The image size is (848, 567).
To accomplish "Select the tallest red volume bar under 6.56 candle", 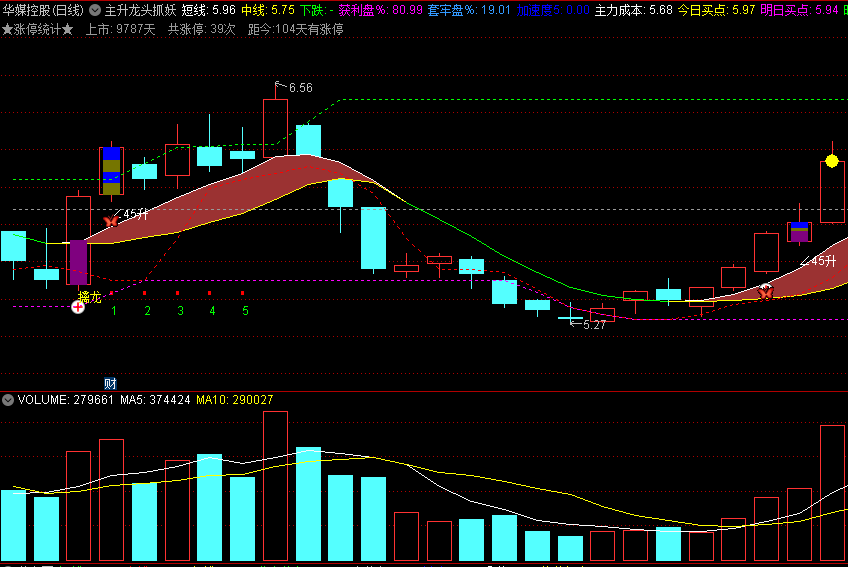I will tap(275, 486).
